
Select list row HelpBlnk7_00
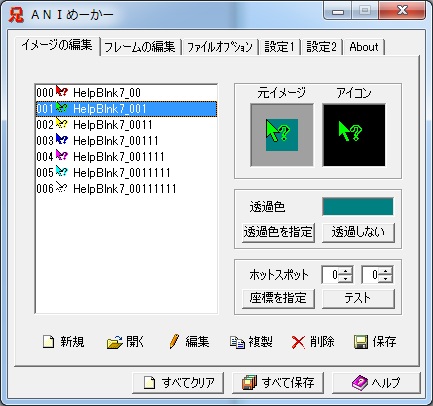(126, 92)
